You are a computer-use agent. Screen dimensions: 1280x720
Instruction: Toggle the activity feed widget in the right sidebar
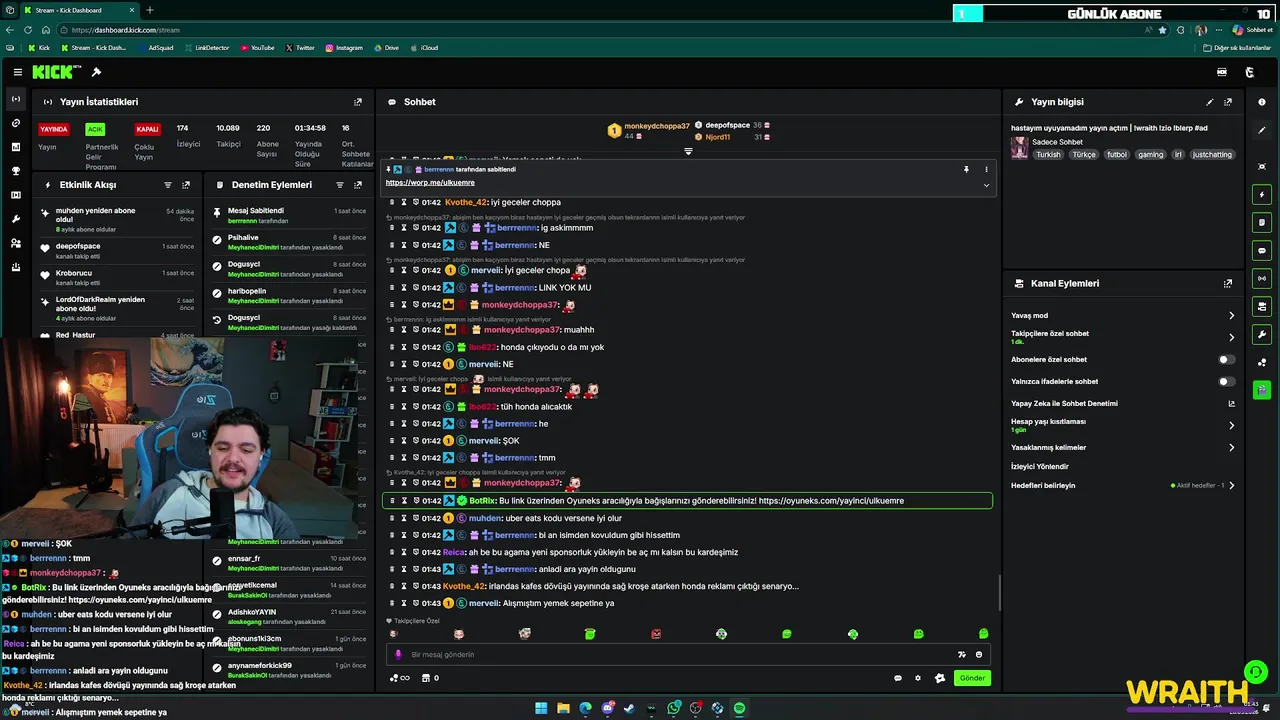pos(1262,195)
